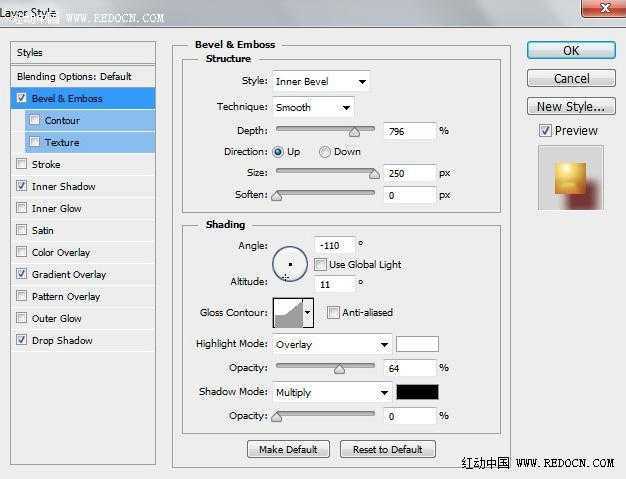Click the Soften value field
This screenshot has height=479, width=626.
410,195
